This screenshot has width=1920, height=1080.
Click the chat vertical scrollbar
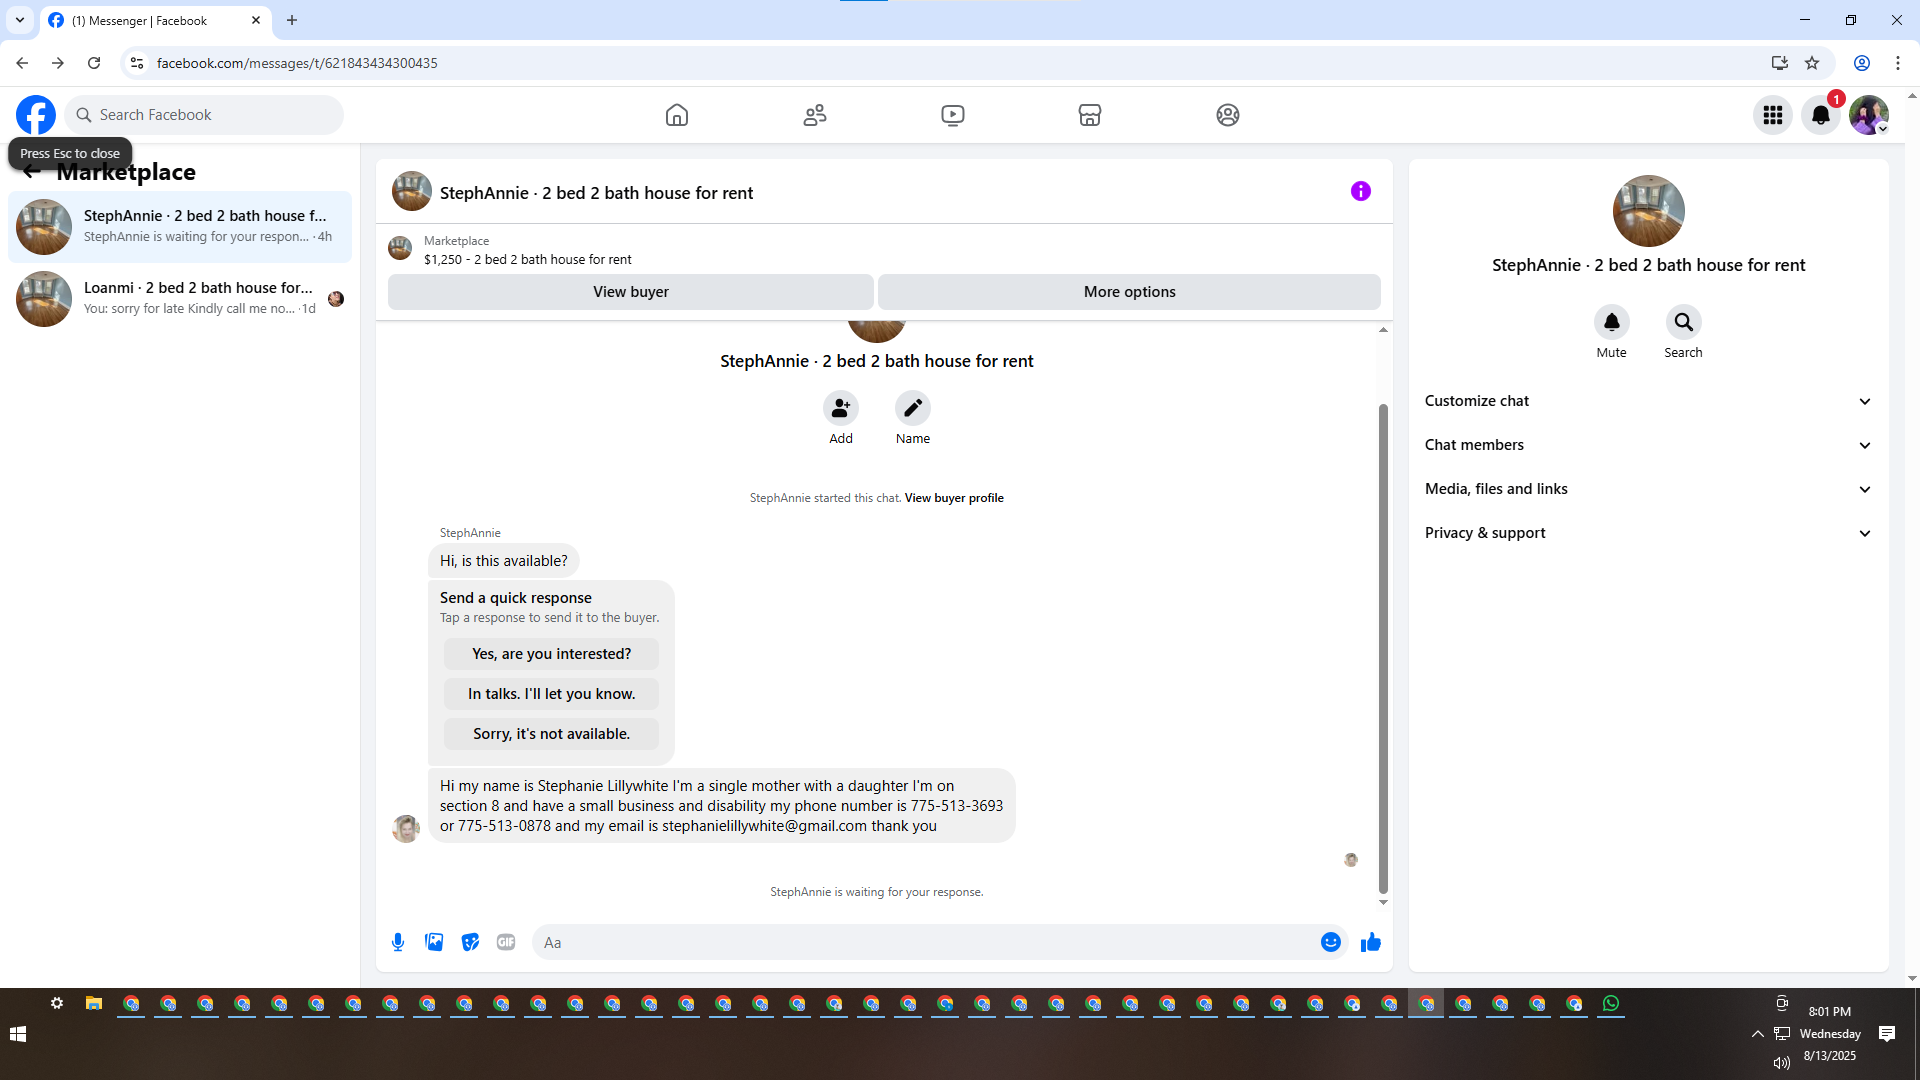click(x=1383, y=650)
